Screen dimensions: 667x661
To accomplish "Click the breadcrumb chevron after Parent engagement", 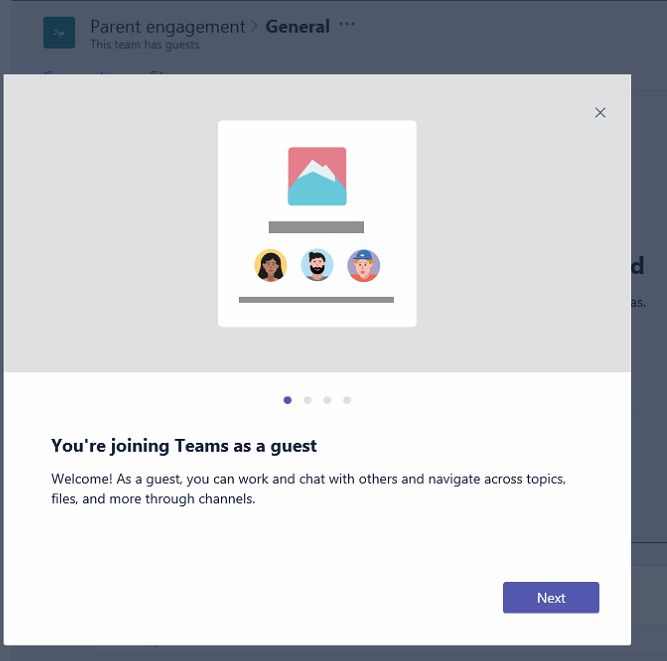I will coord(255,26).
